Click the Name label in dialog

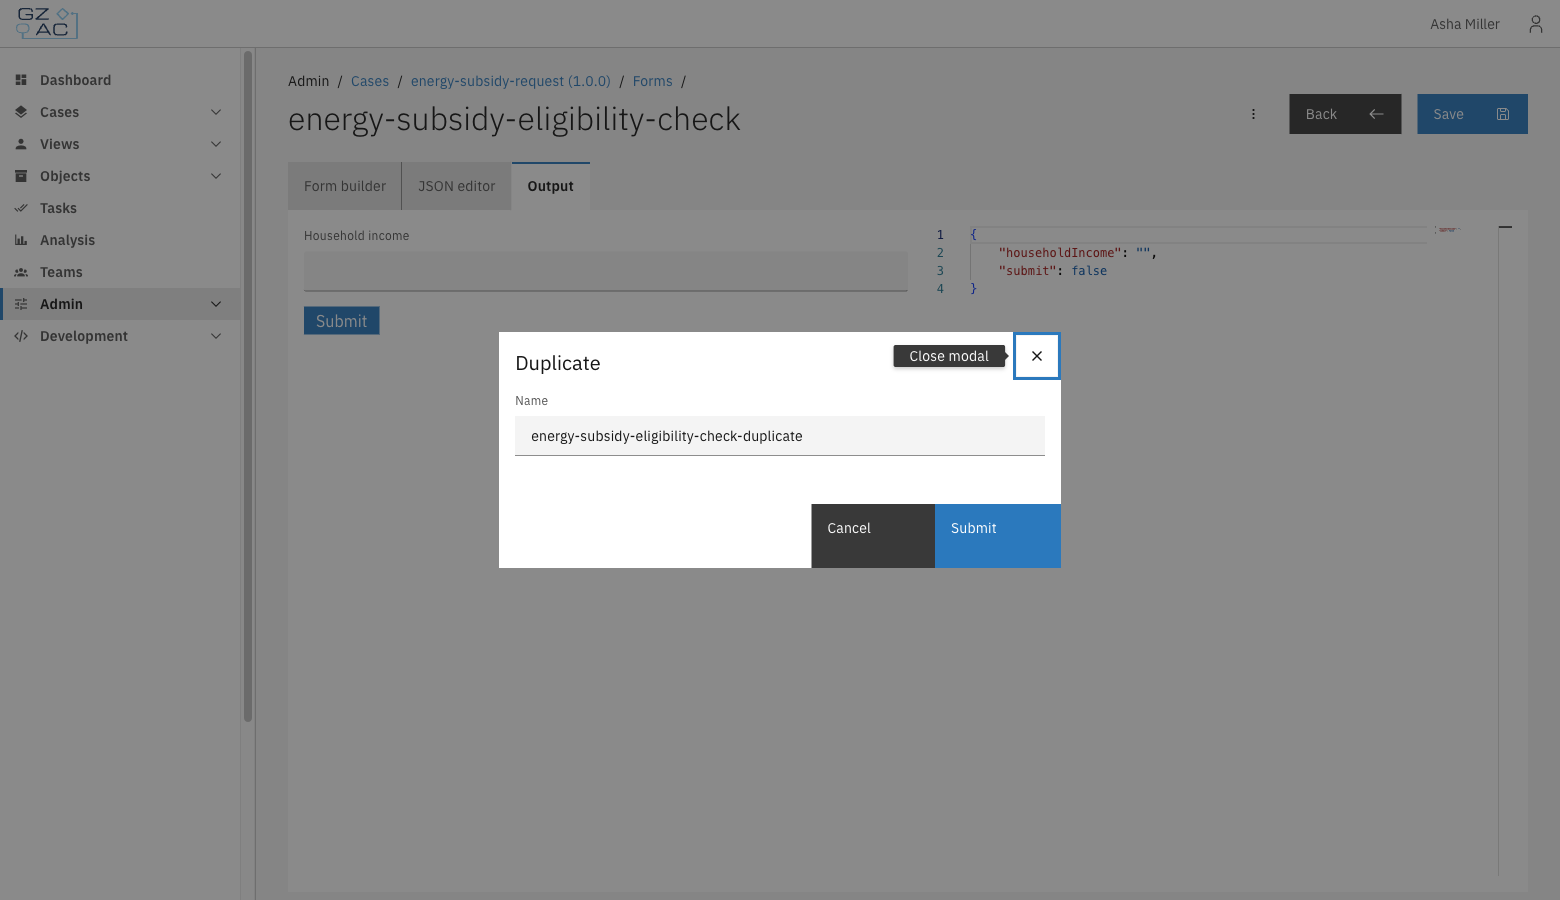point(532,401)
